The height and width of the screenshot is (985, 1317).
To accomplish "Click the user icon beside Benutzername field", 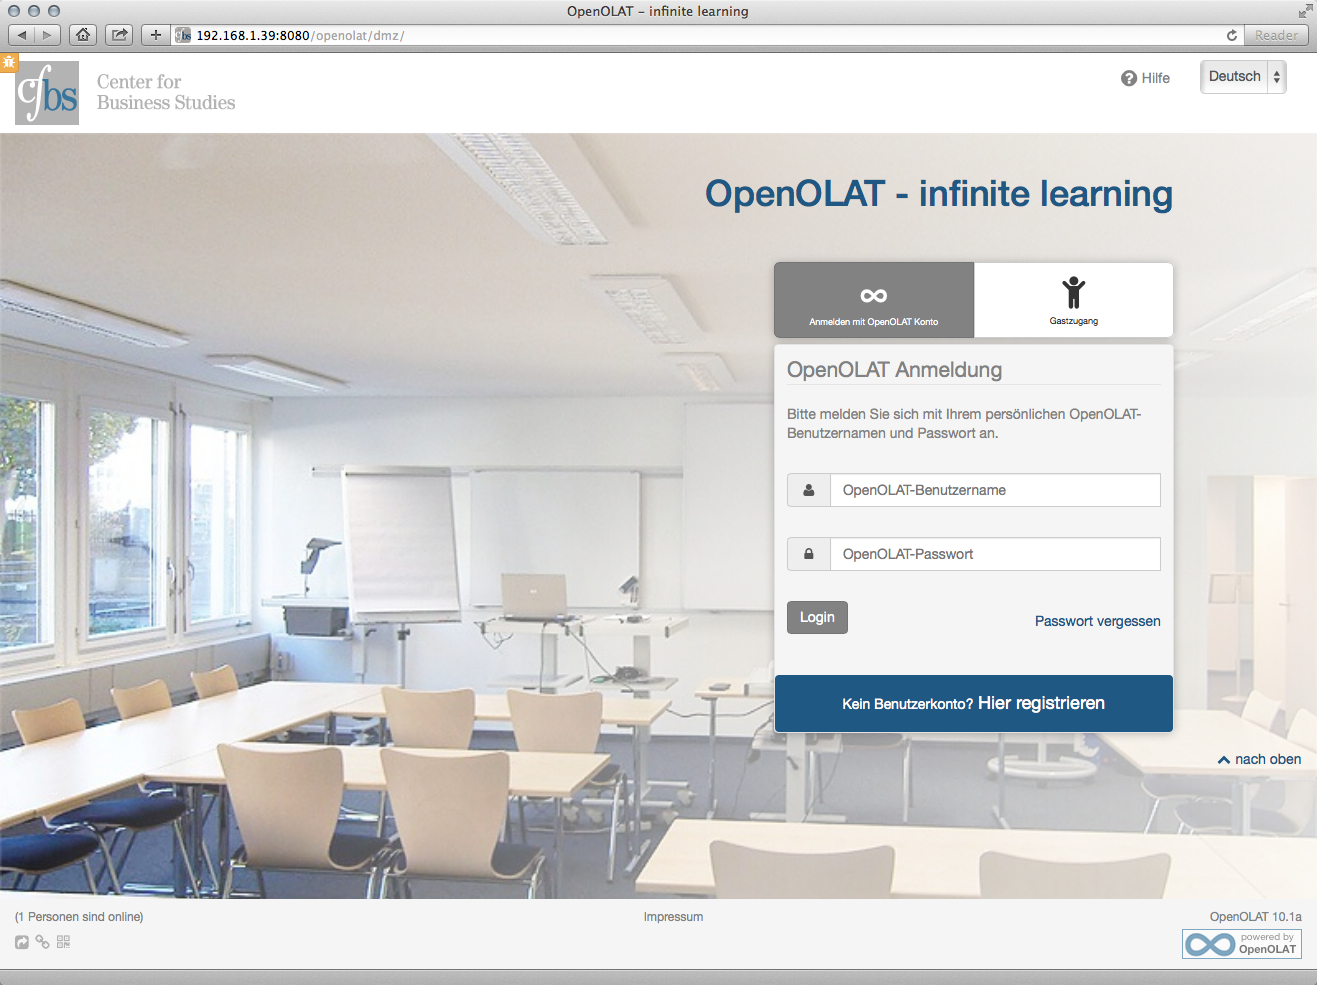I will pyautogui.click(x=809, y=490).
